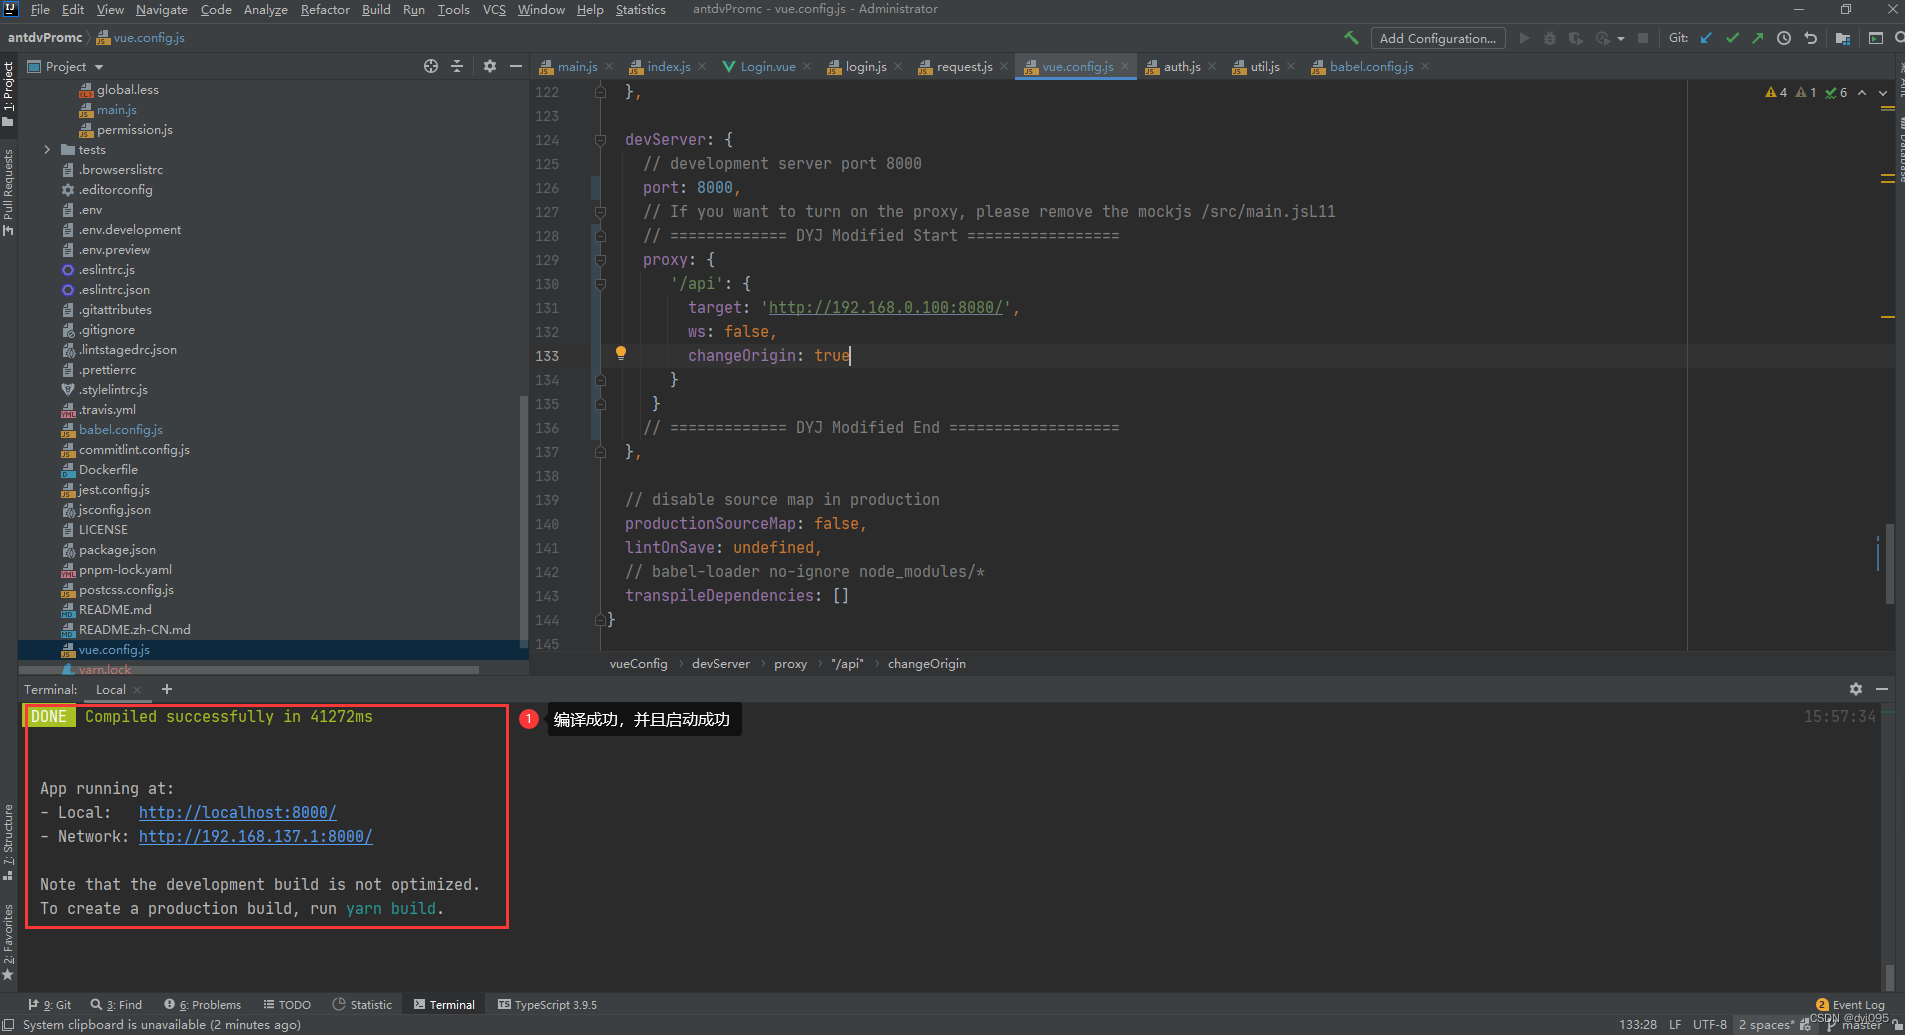Switch to the request.js tab
This screenshot has height=1035, width=1905.
pyautogui.click(x=964, y=67)
